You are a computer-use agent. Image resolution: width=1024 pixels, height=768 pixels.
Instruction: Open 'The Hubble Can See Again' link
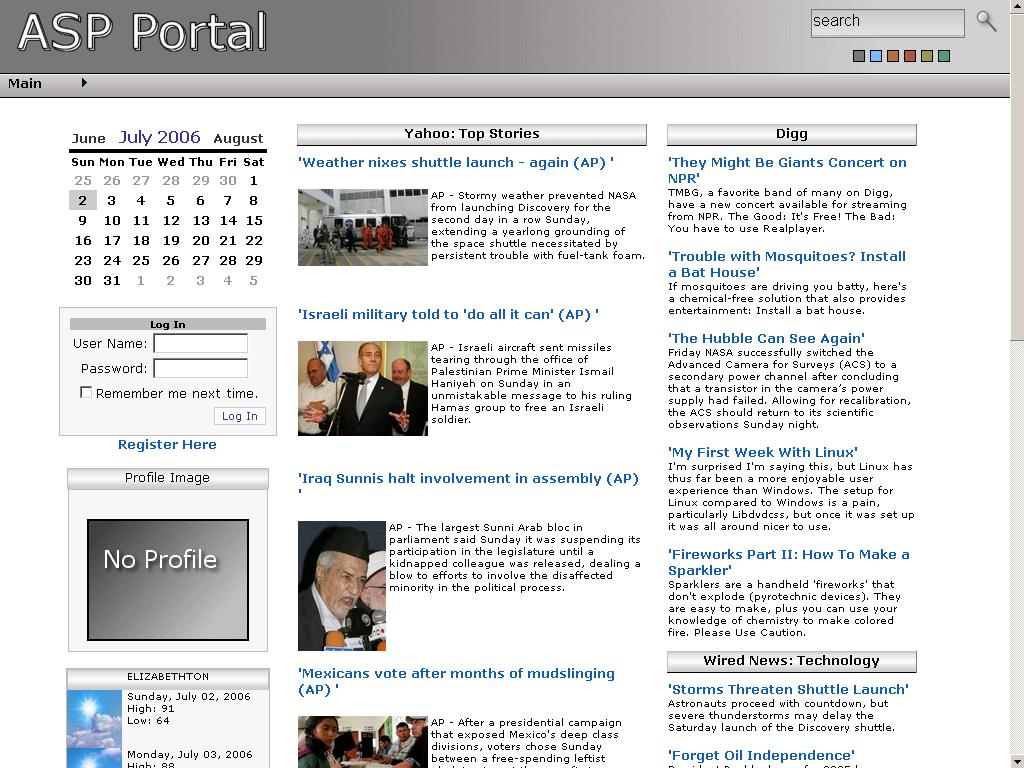[766, 338]
